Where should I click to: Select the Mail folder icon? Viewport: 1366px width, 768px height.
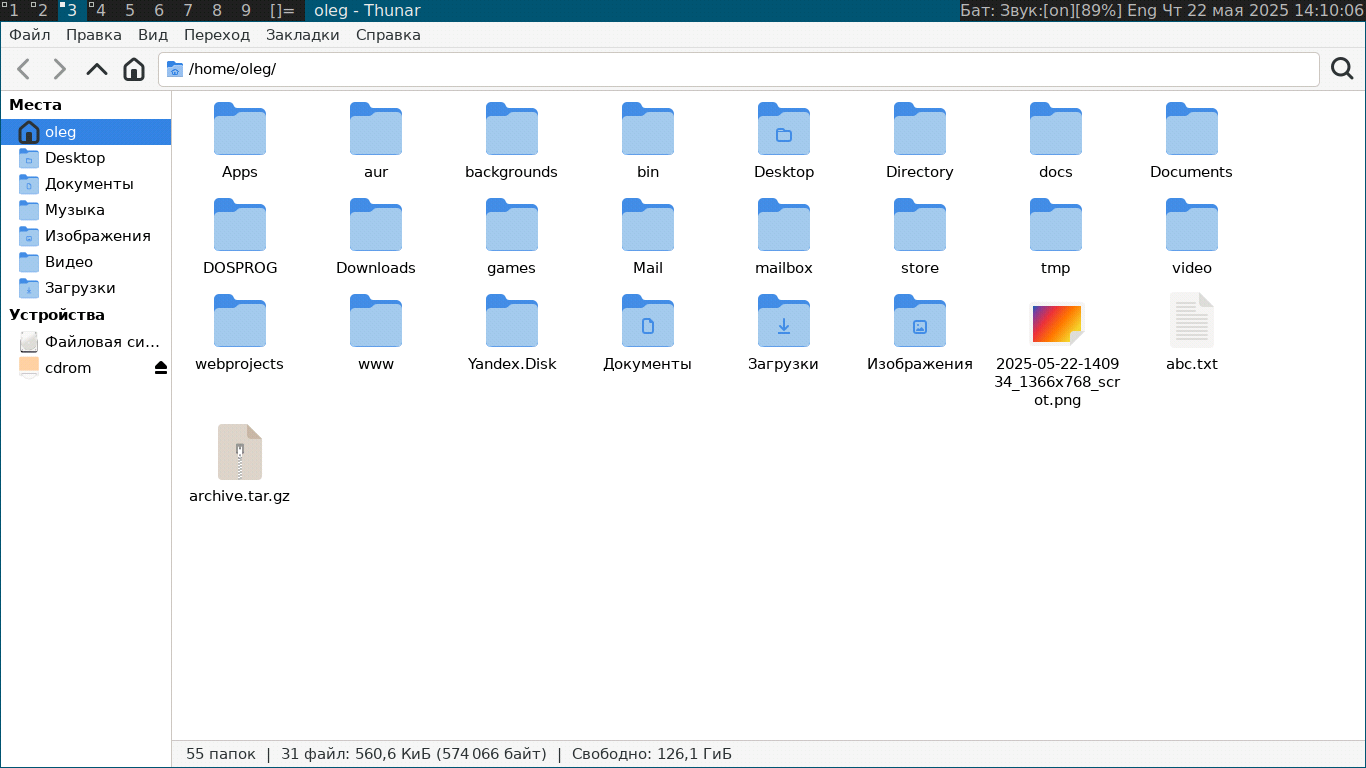click(x=648, y=225)
